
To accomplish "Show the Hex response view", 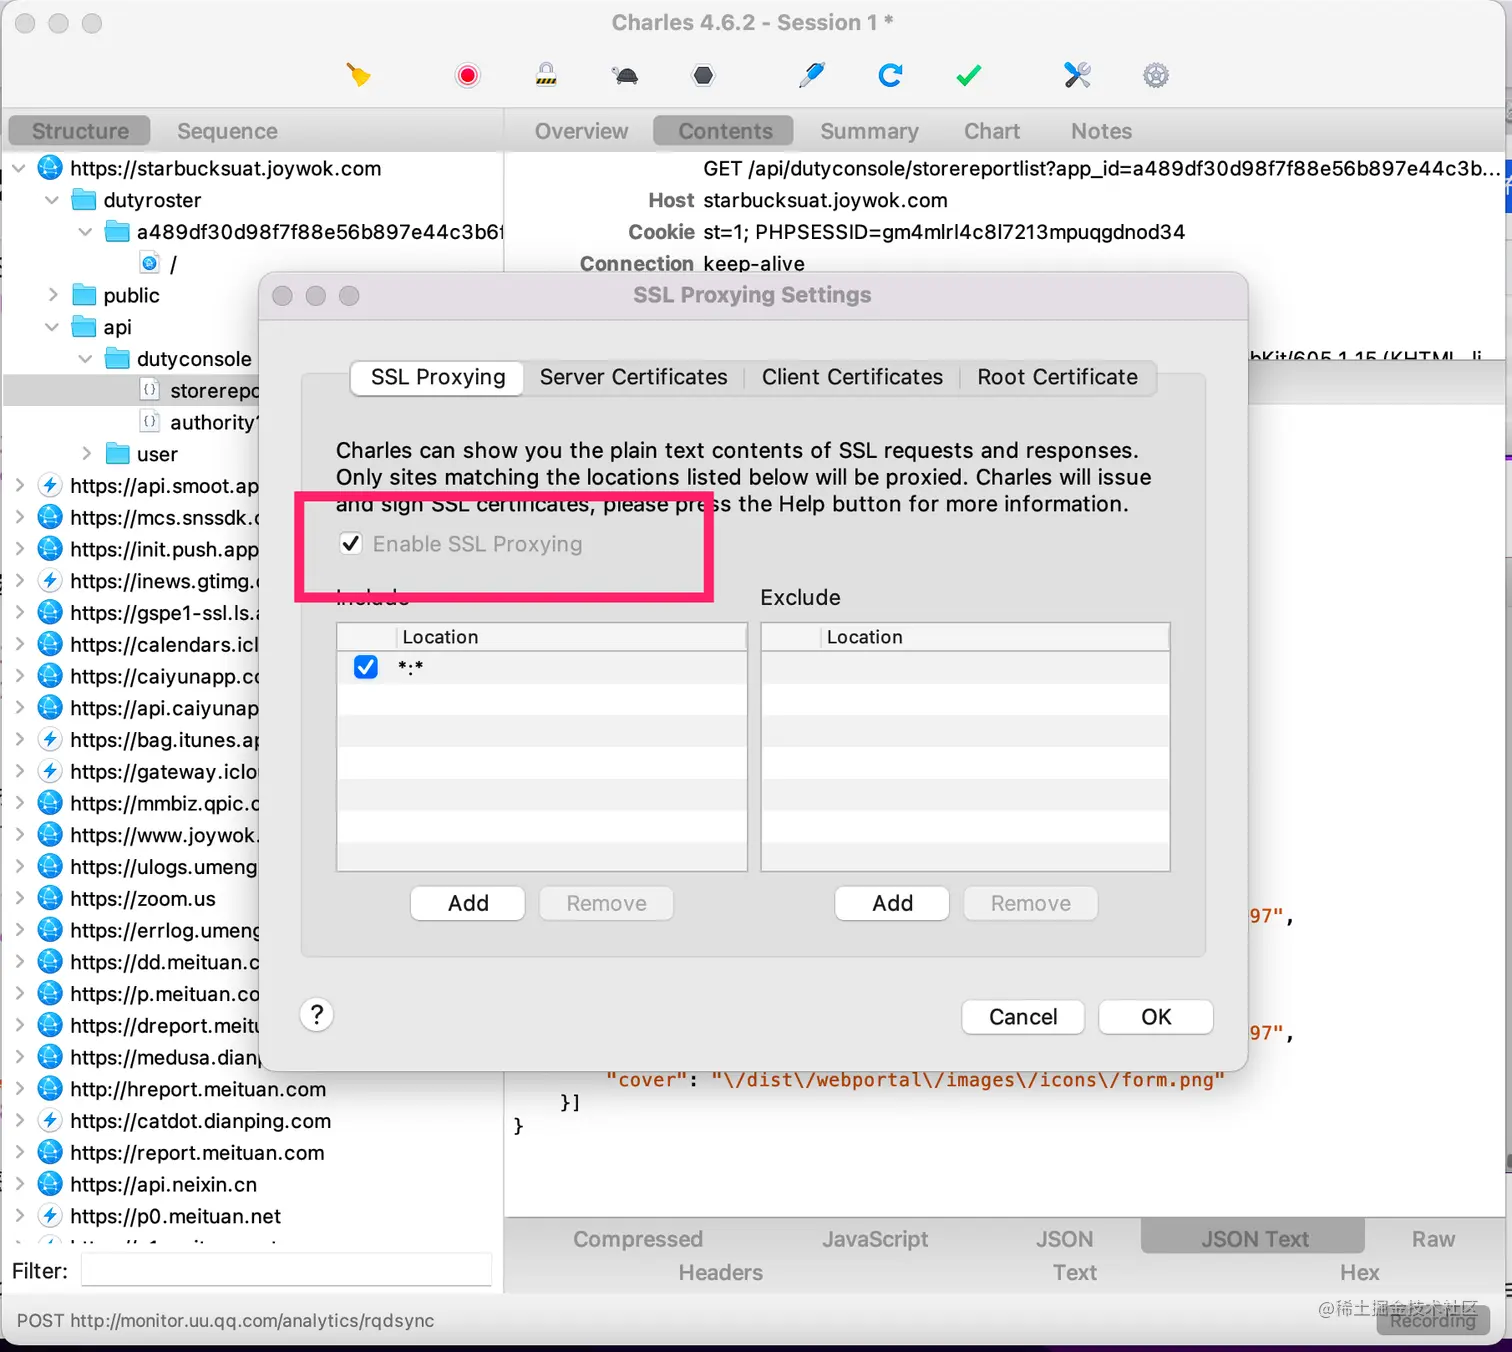I will click(x=1359, y=1272).
